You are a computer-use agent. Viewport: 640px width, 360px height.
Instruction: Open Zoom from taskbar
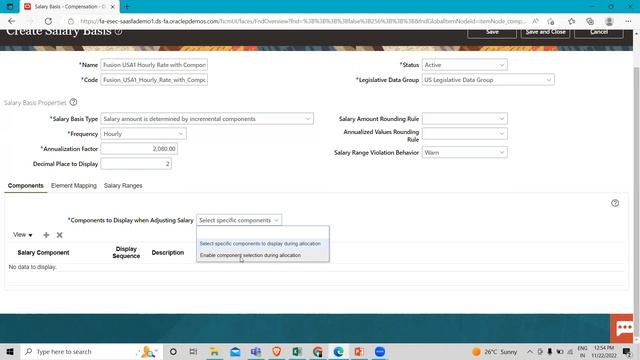pos(380,351)
